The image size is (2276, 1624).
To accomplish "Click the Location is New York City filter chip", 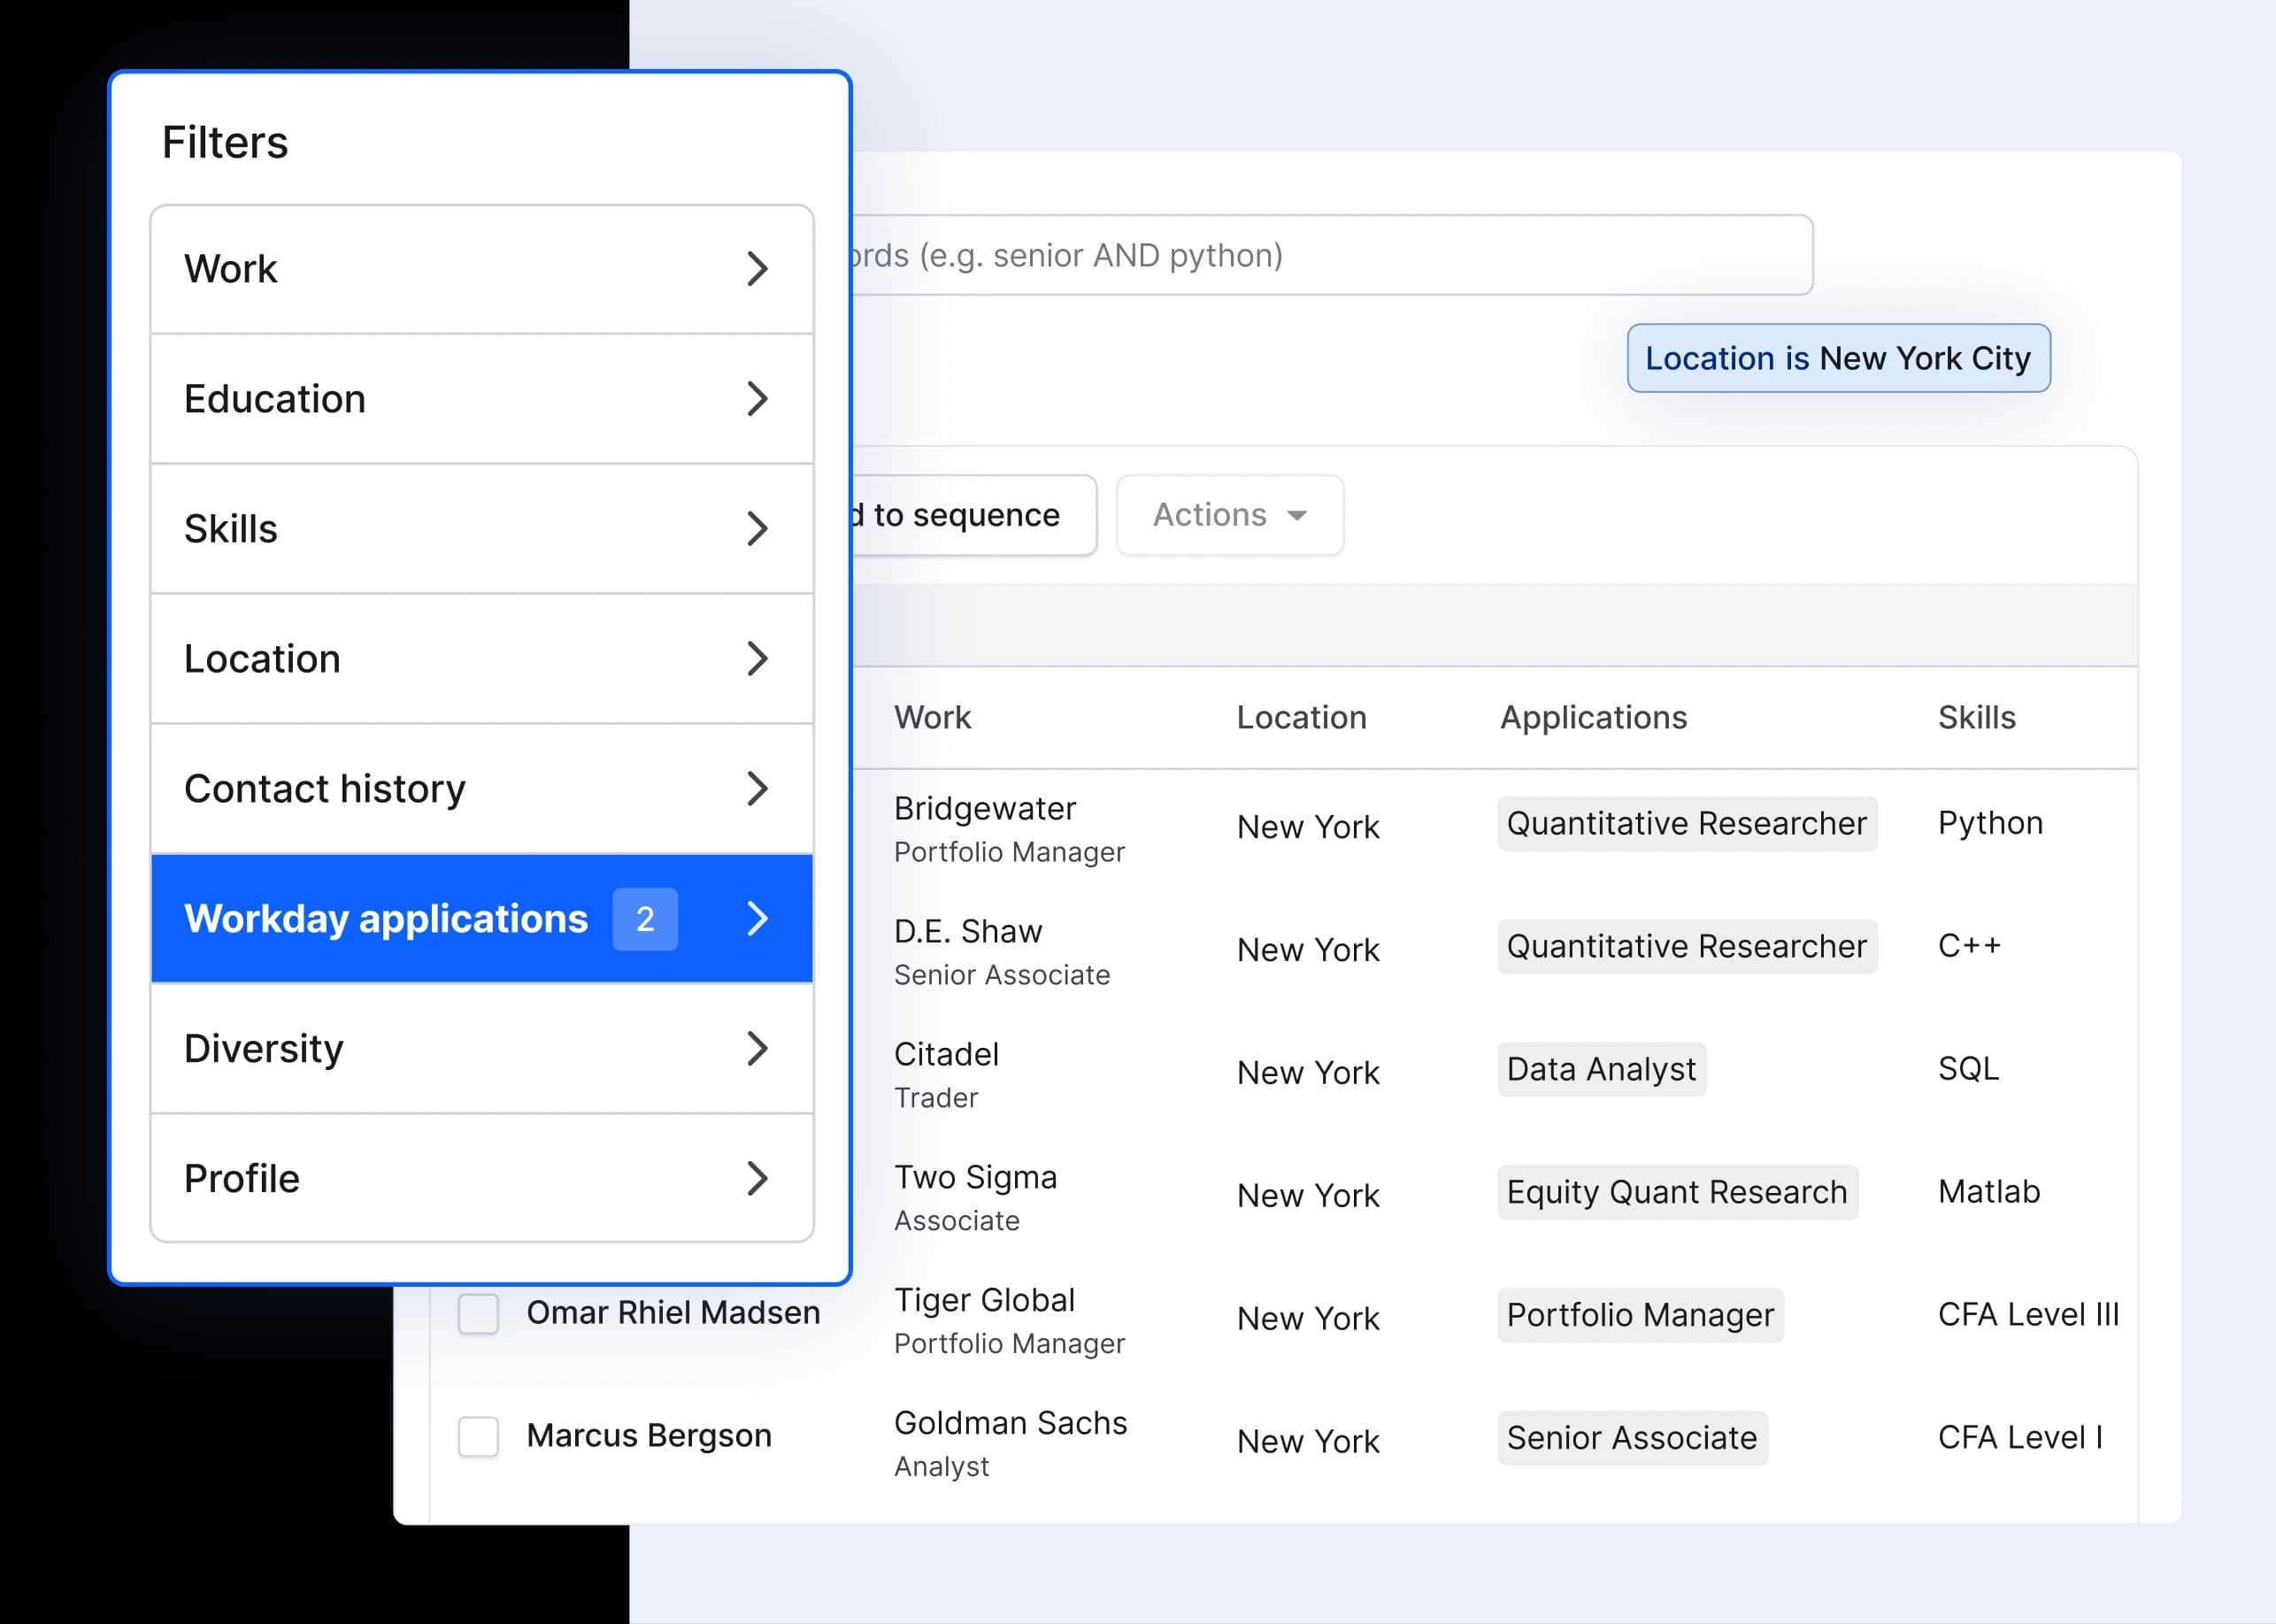I will [1837, 358].
